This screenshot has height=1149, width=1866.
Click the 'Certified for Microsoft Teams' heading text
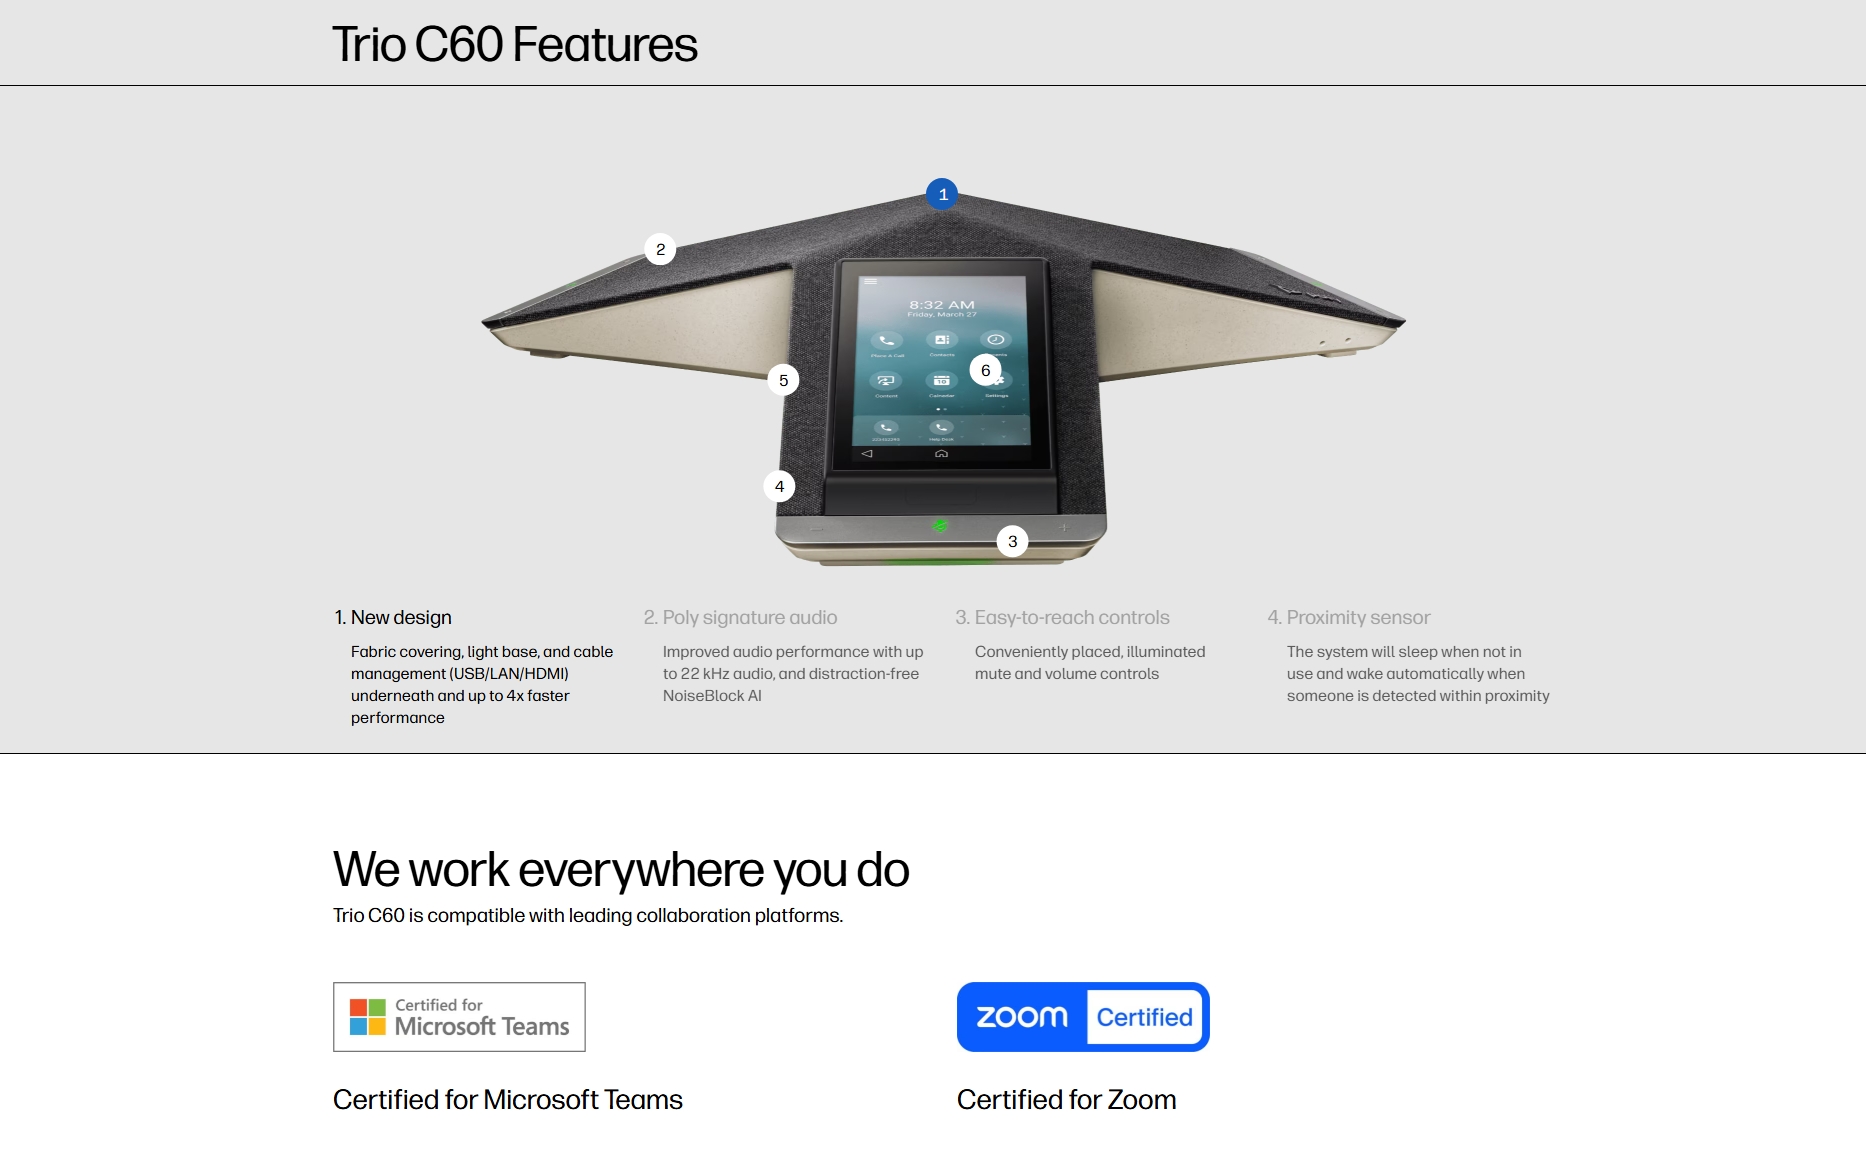point(508,1099)
